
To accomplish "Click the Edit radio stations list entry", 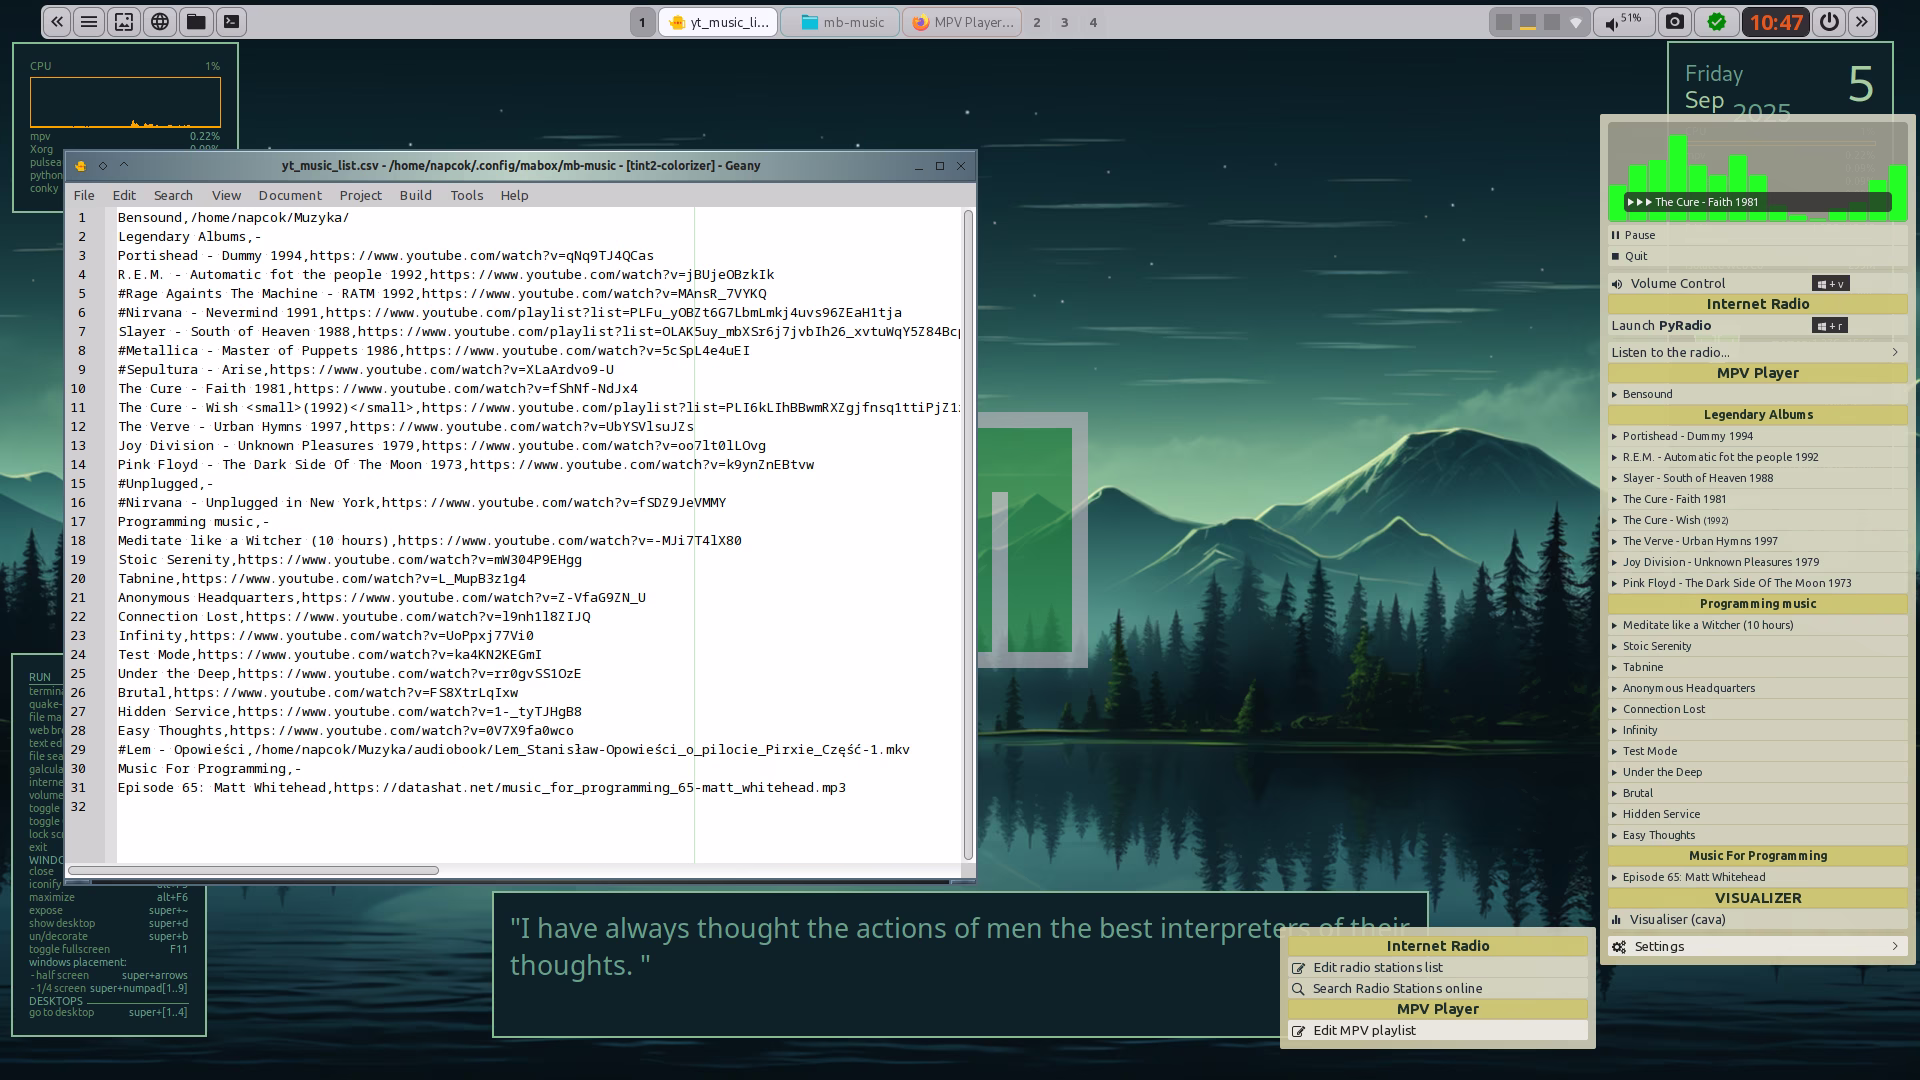I will point(1377,967).
